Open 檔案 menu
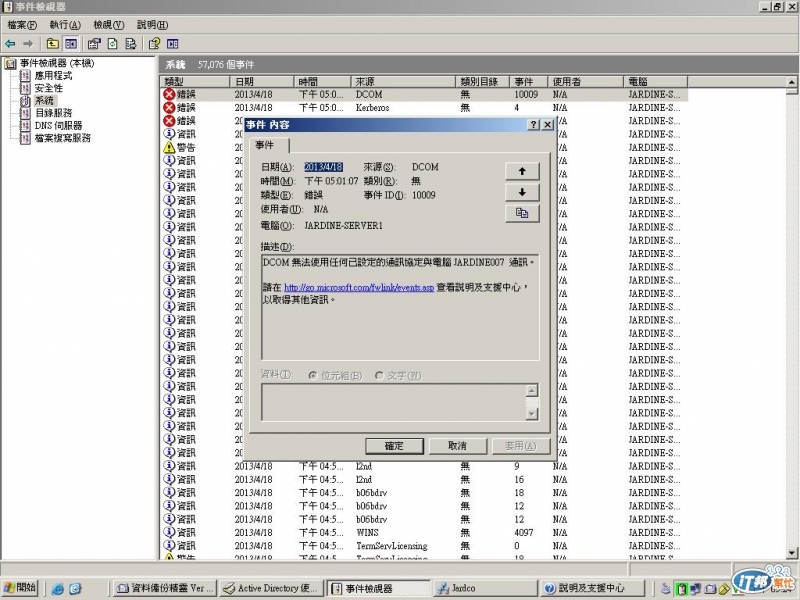 [x=22, y=25]
